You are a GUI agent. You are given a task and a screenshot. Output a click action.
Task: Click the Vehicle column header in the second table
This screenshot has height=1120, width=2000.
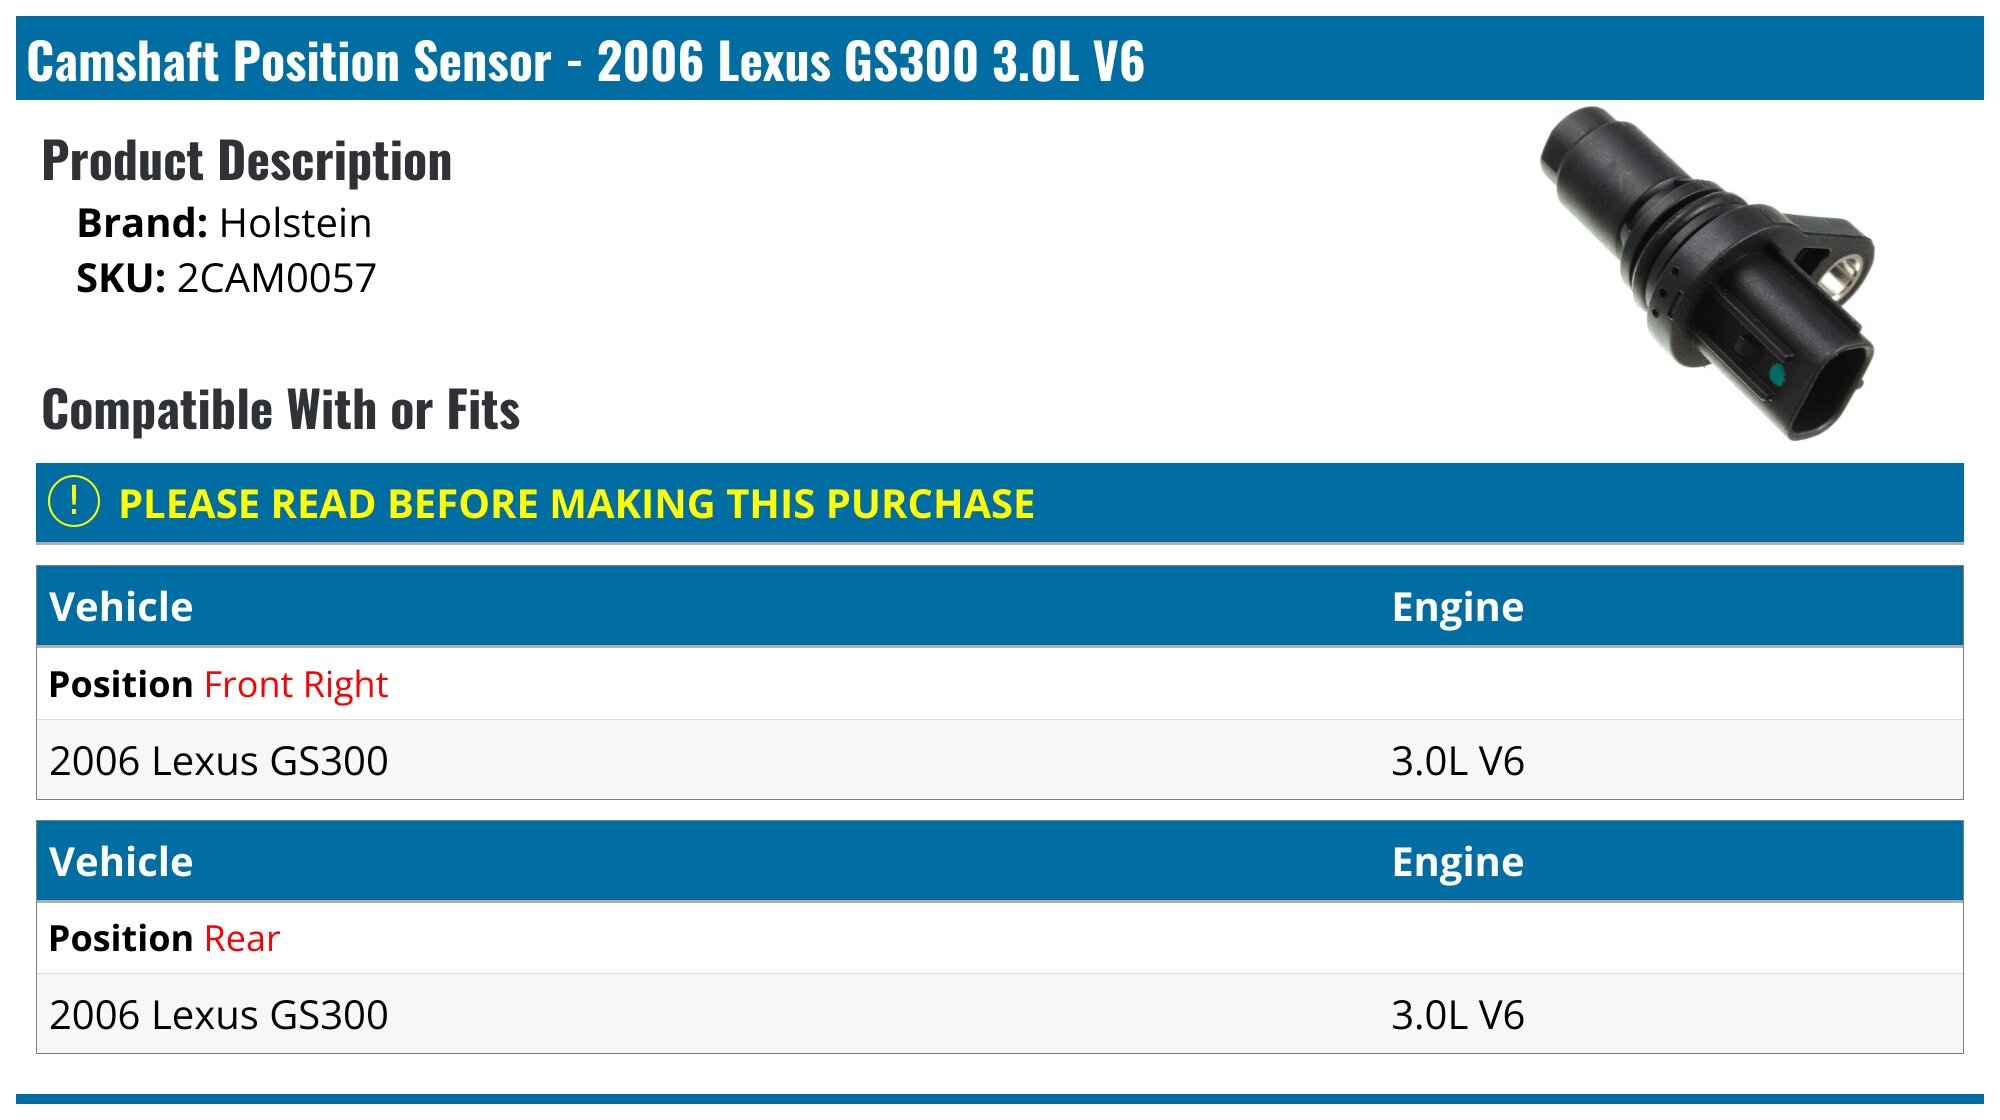pyautogui.click(x=121, y=862)
